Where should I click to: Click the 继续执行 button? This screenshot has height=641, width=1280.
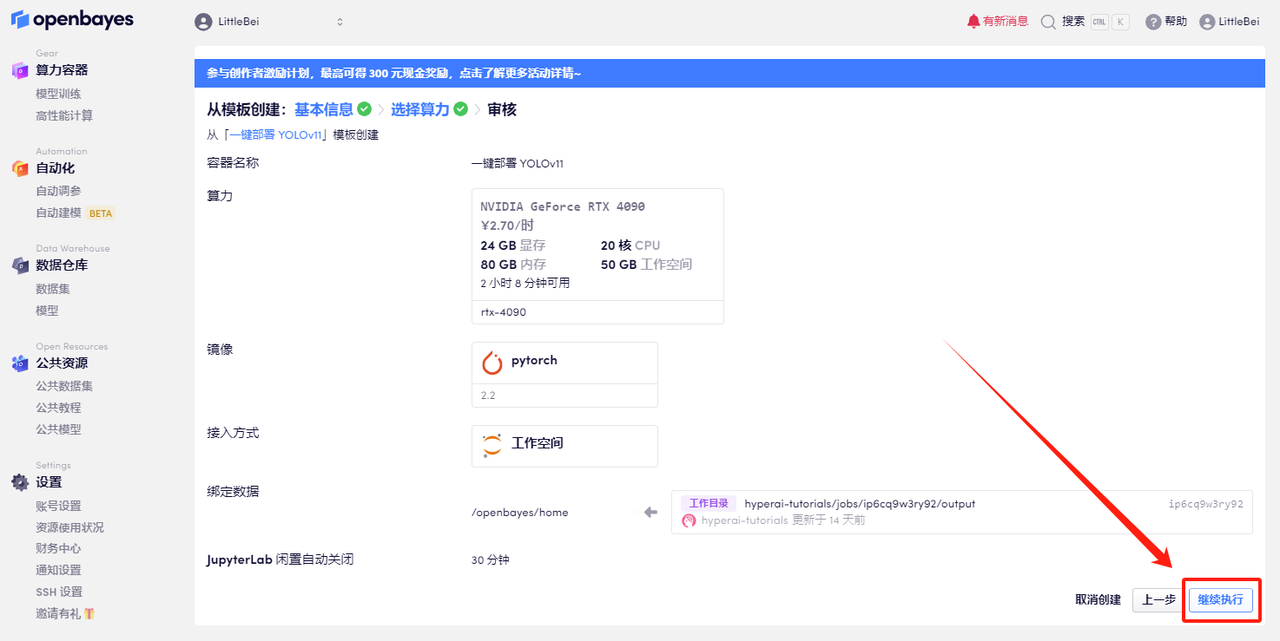point(1220,600)
